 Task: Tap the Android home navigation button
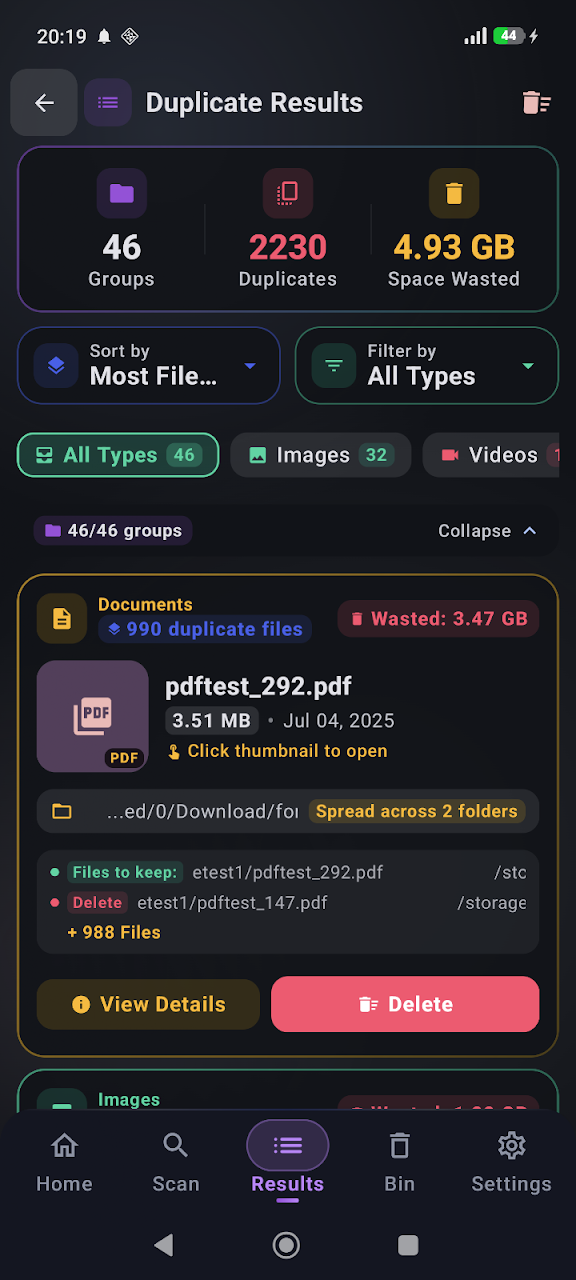[x=287, y=1244]
